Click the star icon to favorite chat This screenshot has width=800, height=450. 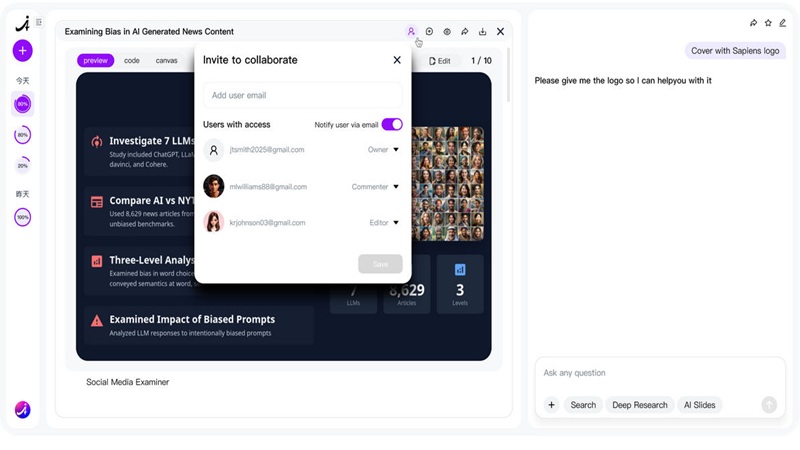pyautogui.click(x=768, y=22)
